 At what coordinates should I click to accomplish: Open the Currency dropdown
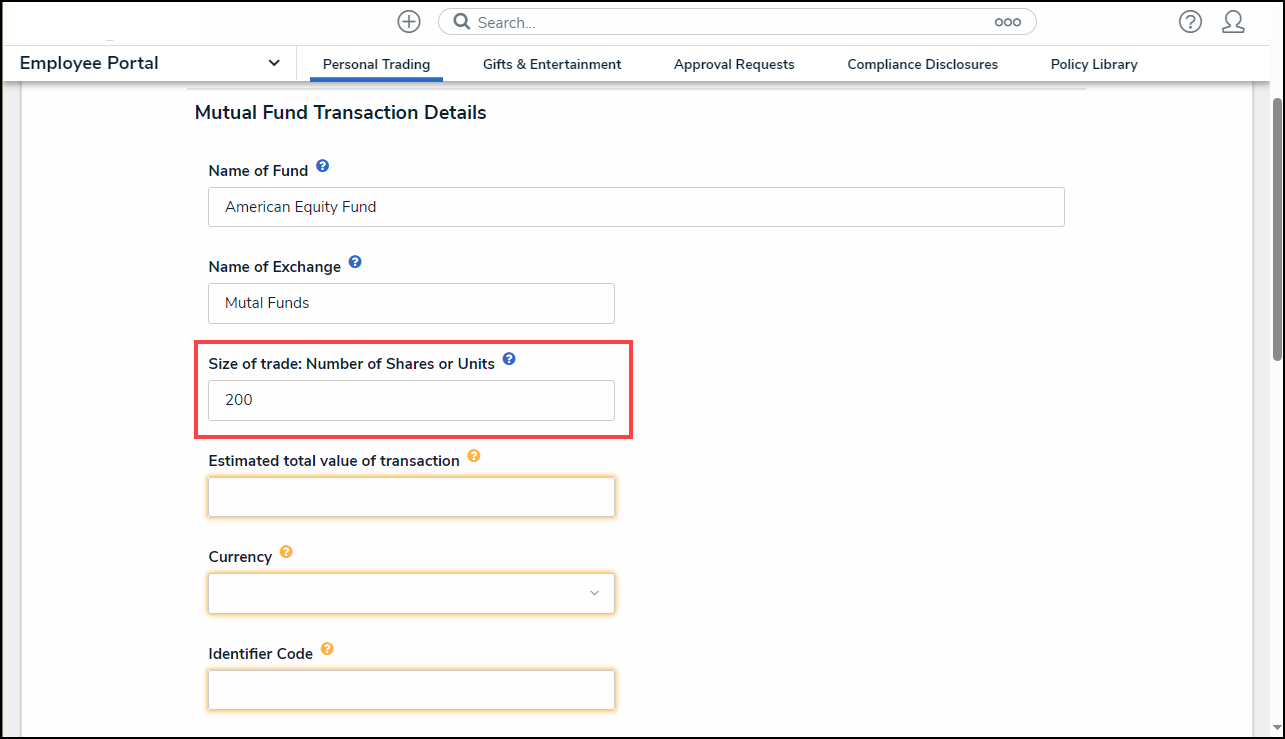tap(411, 593)
